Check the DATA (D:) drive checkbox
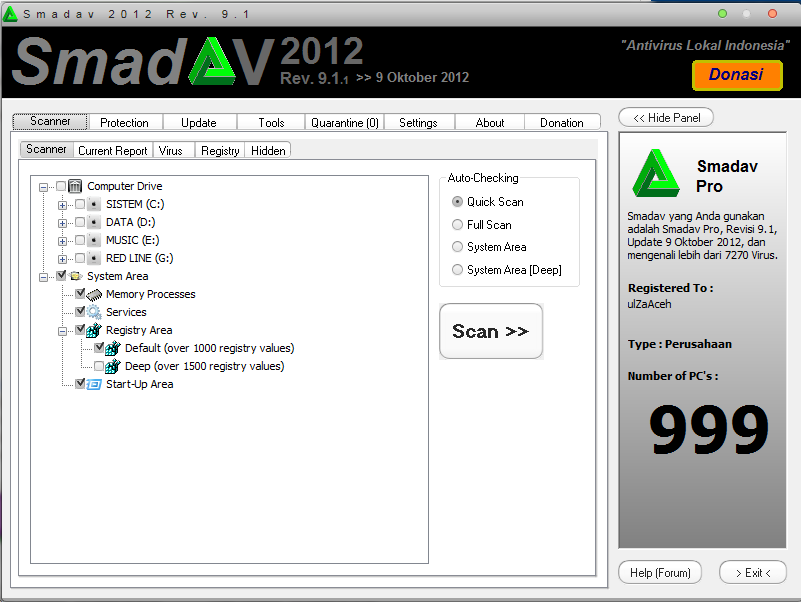Image resolution: width=801 pixels, height=602 pixels. 80,222
